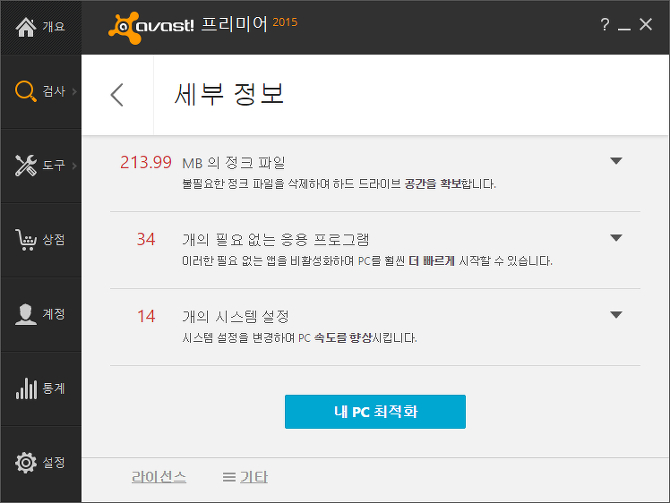Expand the 시스템 설정 details arrow
Image resolution: width=670 pixels, height=503 pixels.
[x=616, y=315]
